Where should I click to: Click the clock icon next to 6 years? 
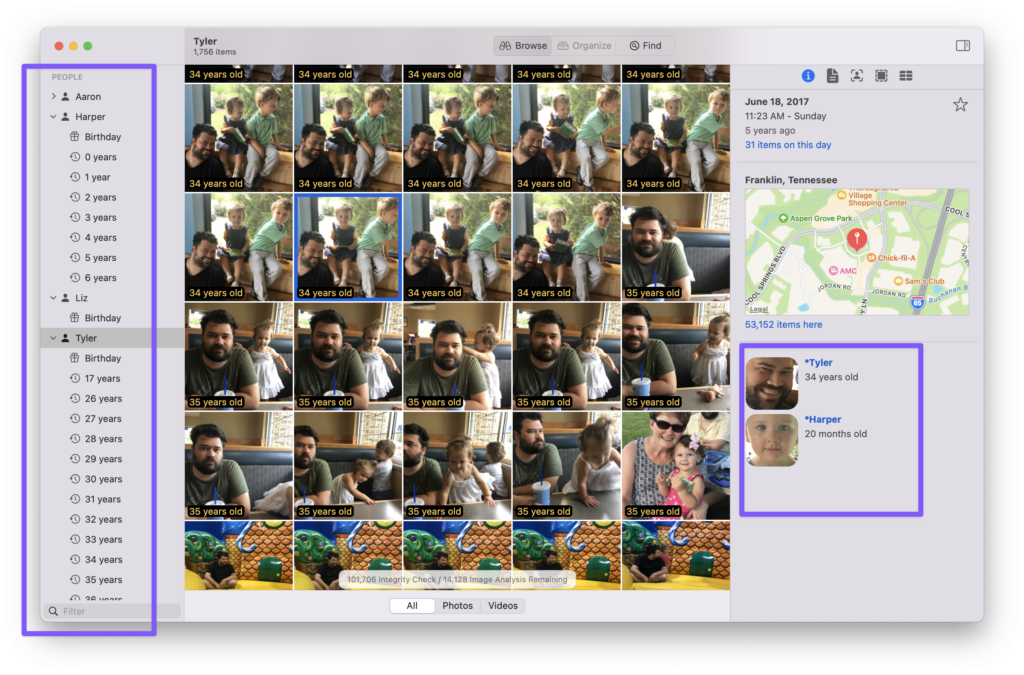[x=75, y=277]
